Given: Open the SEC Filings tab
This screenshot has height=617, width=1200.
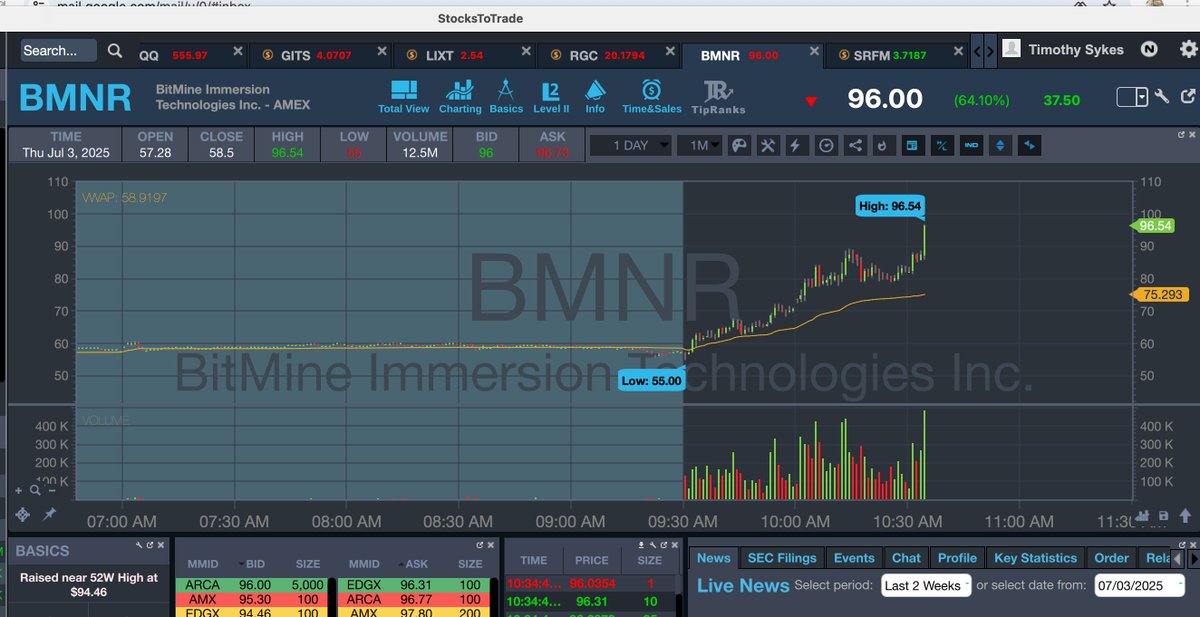Looking at the screenshot, I should (x=781, y=558).
